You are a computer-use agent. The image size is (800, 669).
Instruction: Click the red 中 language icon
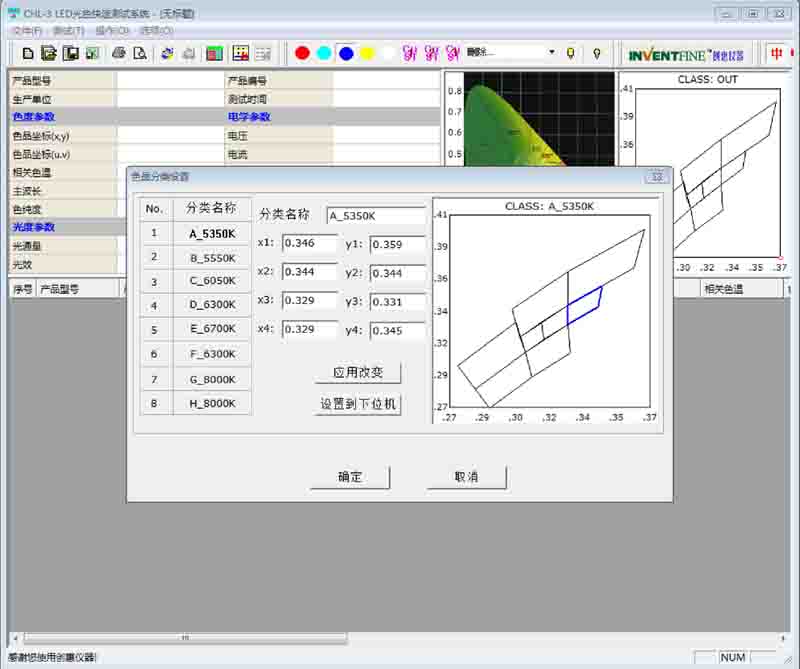777,53
